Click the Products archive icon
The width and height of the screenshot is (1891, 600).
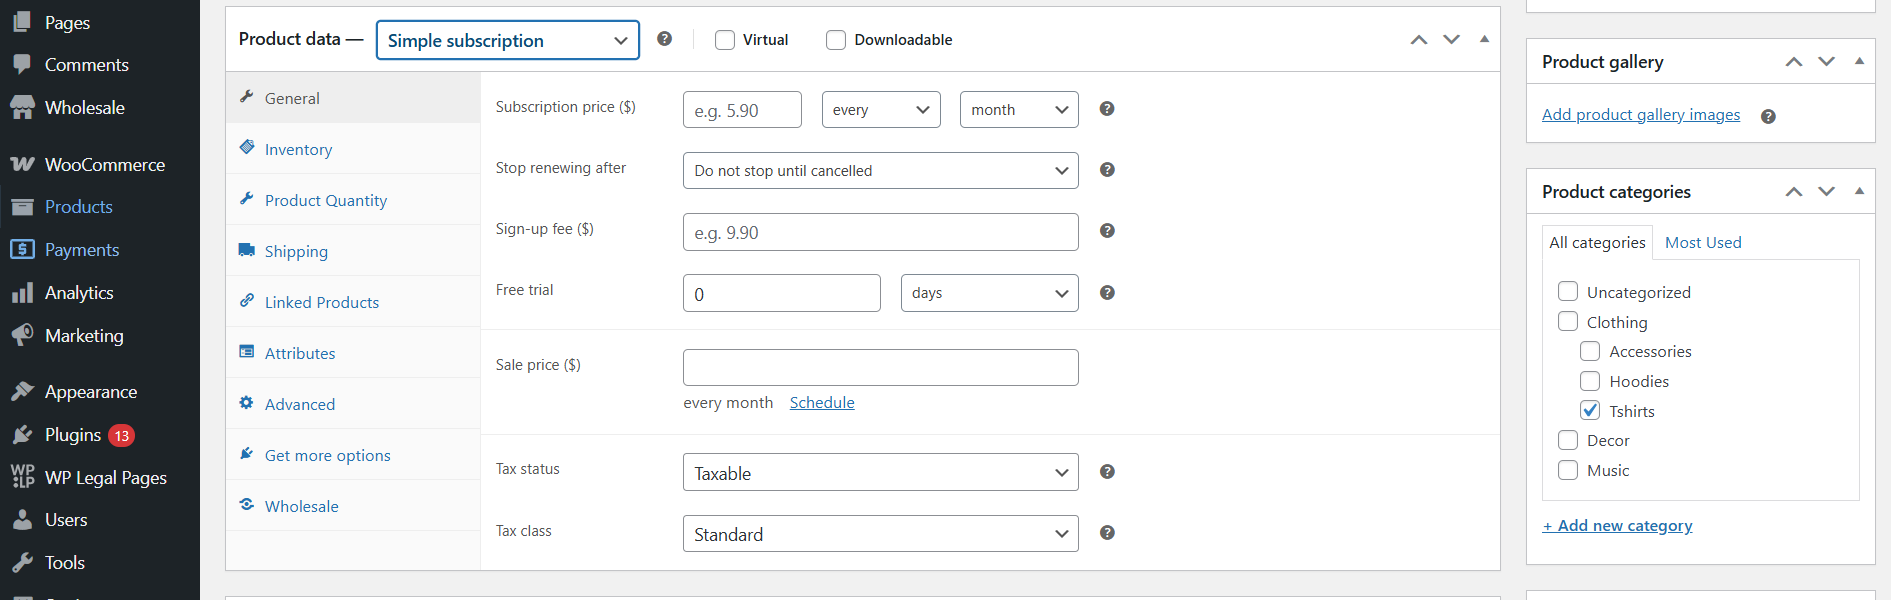[x=22, y=207]
